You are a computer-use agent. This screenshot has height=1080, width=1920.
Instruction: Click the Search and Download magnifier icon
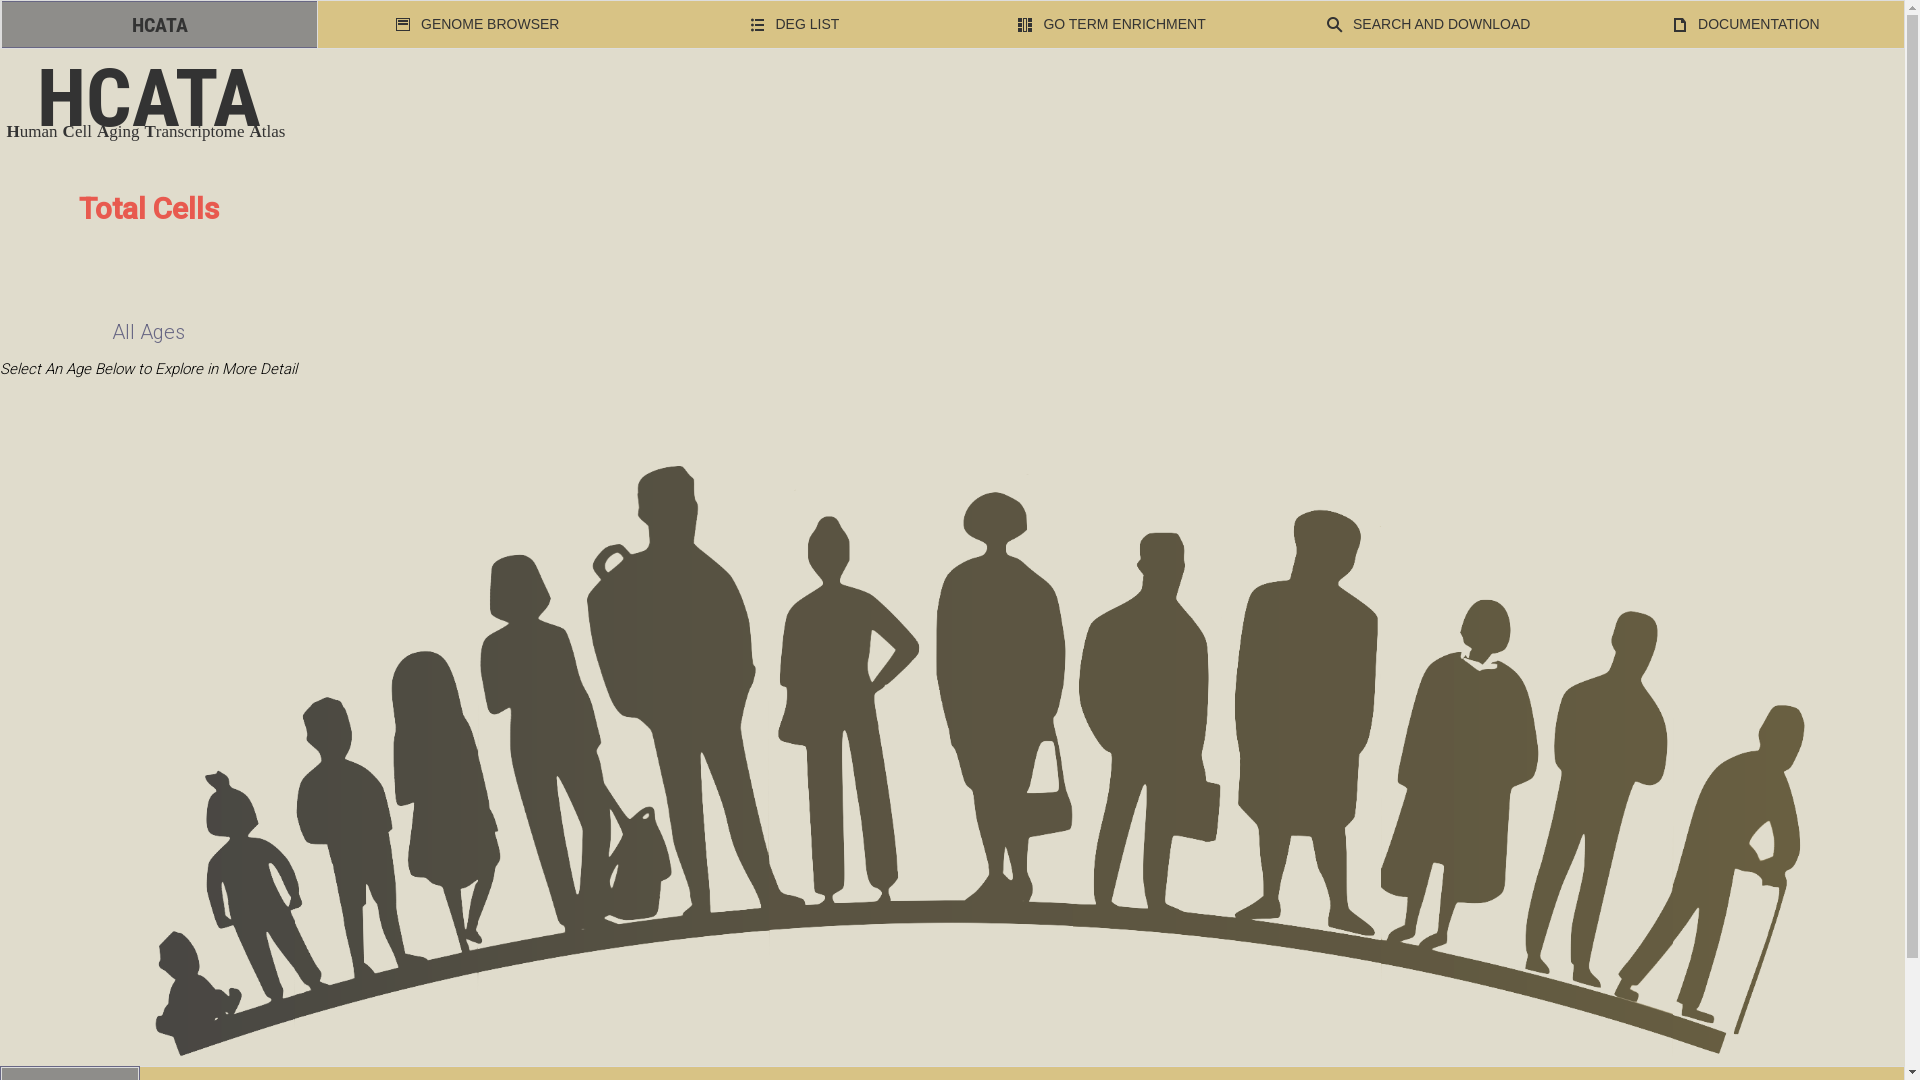coord(1335,25)
